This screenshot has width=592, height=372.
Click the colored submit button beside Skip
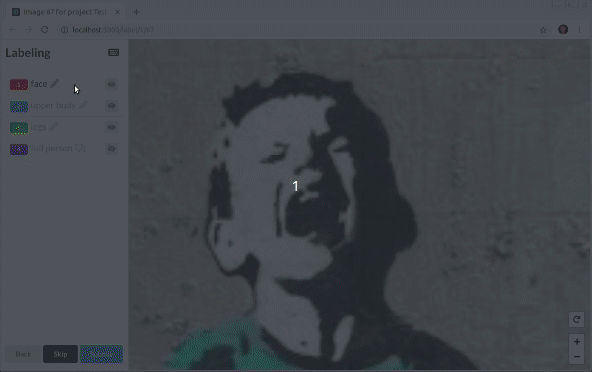[x=102, y=354]
